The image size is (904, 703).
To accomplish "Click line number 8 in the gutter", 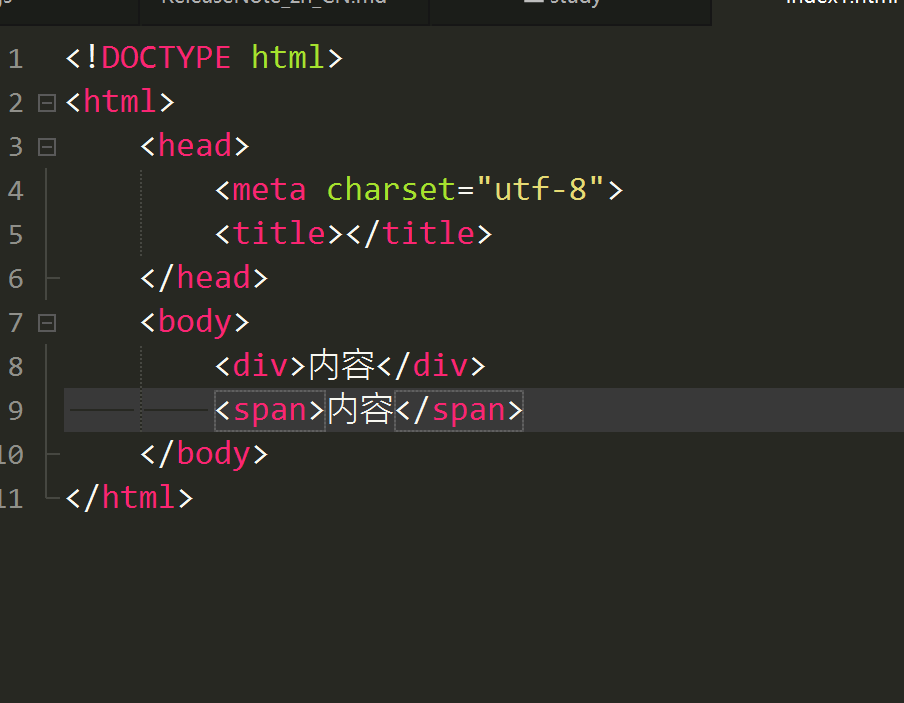I will tap(15, 366).
